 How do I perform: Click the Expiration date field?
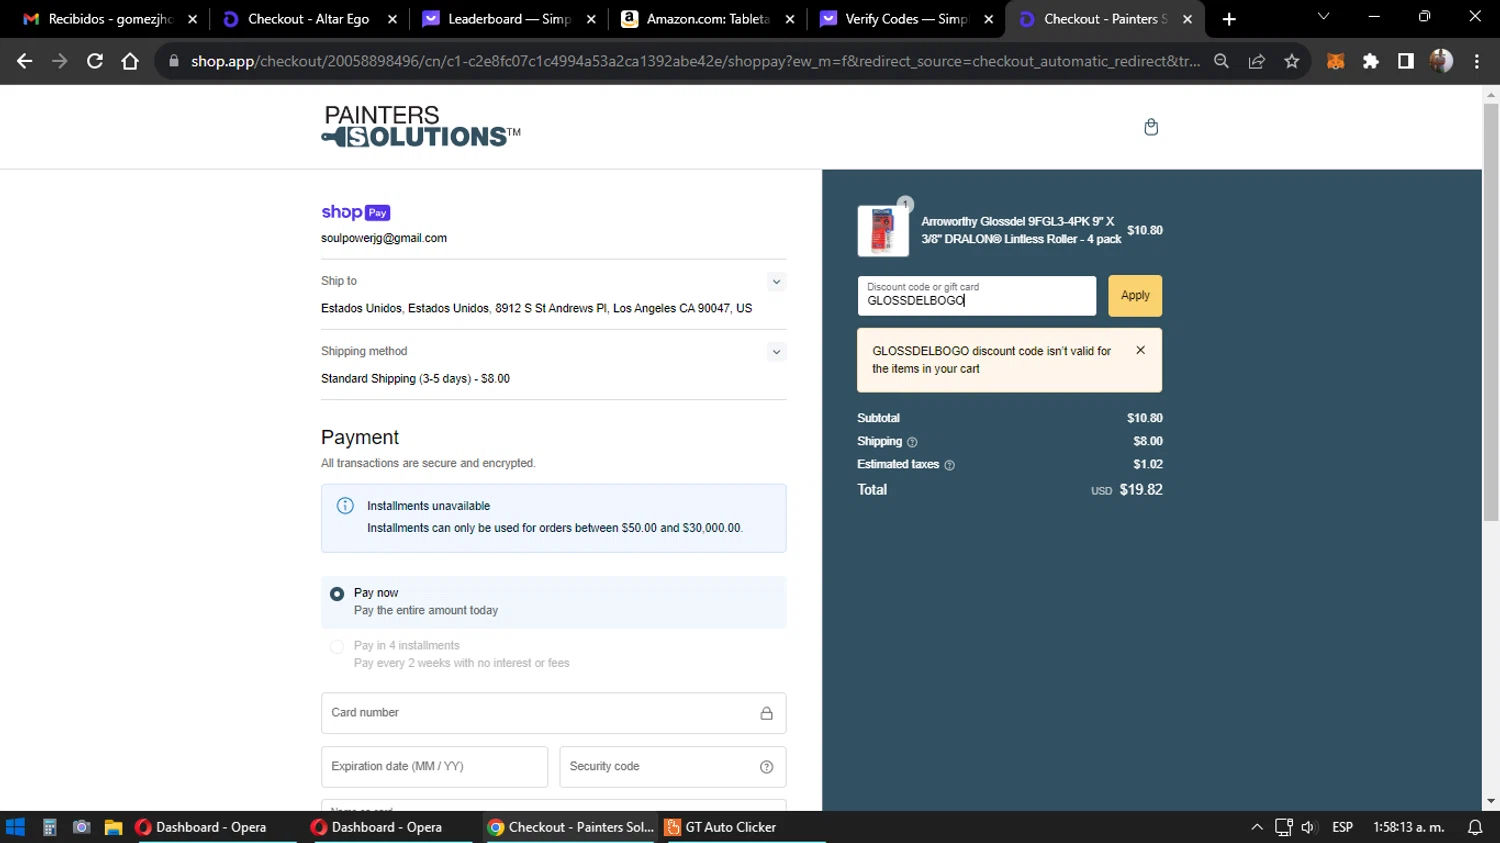[x=434, y=767]
